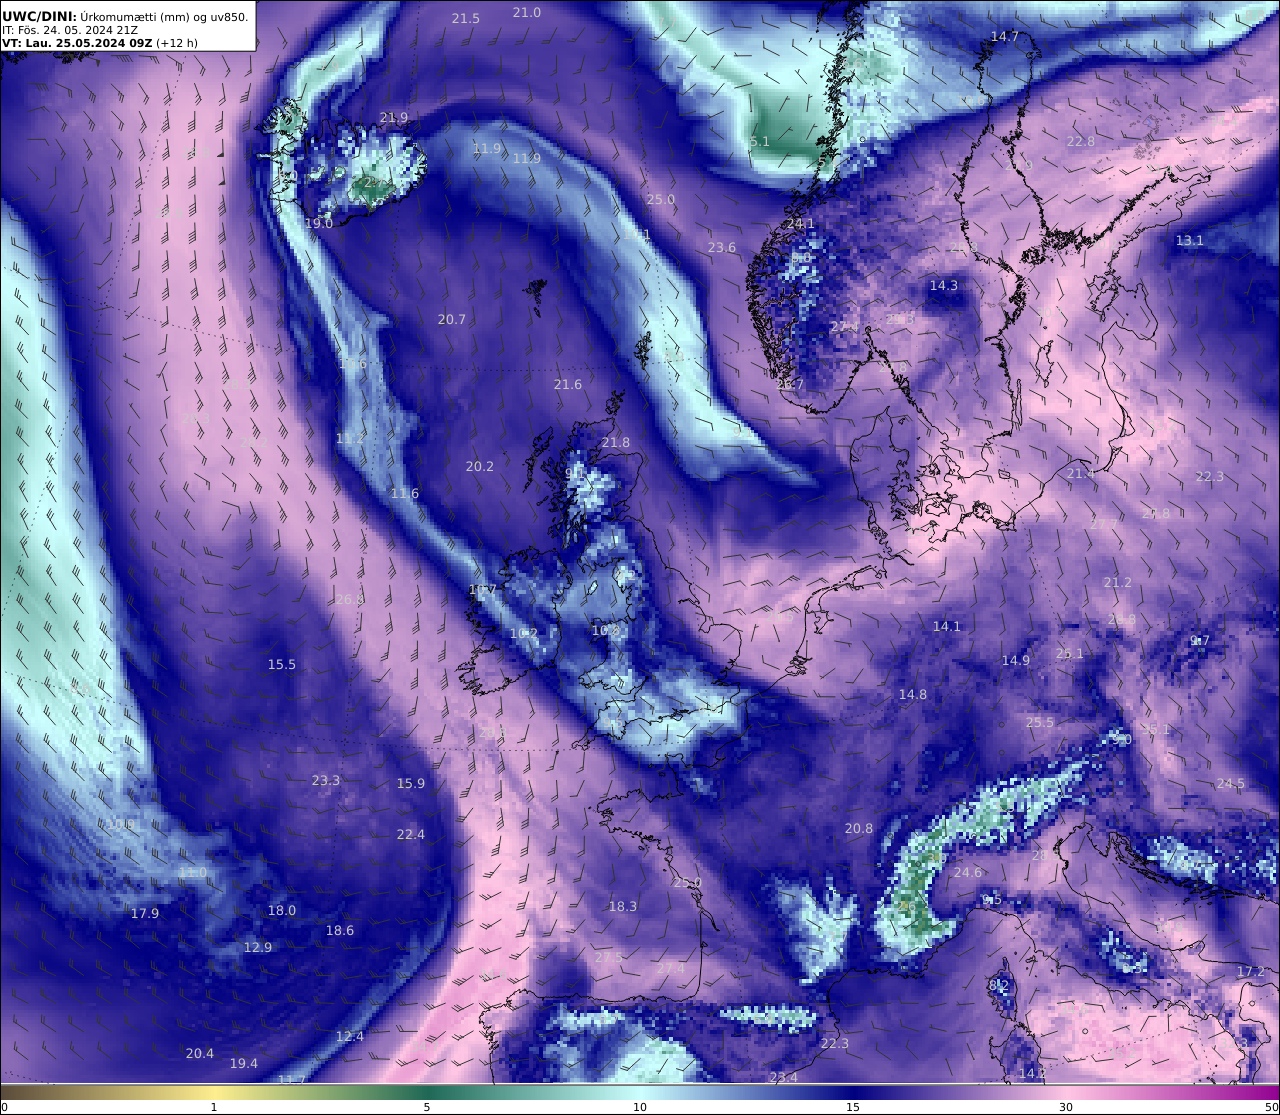Click the 25.1 value over central Europe
This screenshot has height=1115, width=1280.
click(1070, 653)
